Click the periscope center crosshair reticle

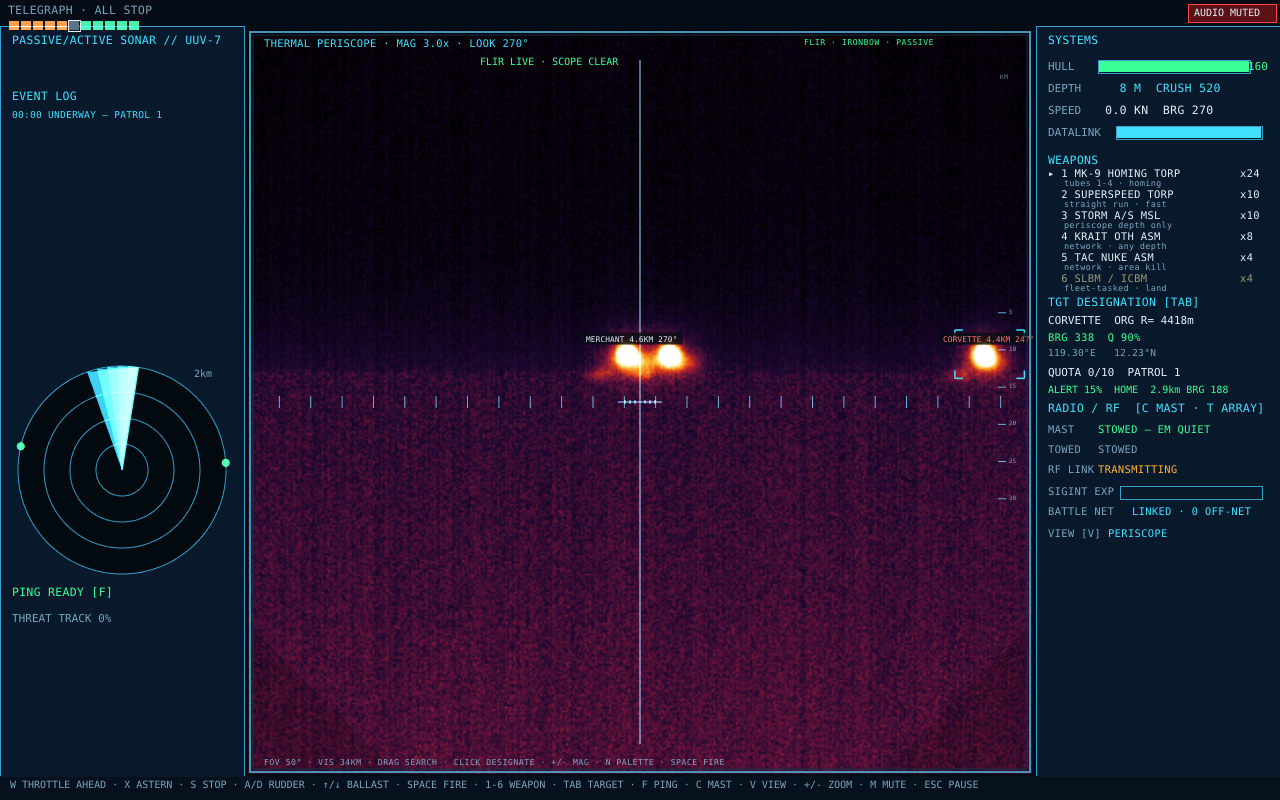pos(640,402)
